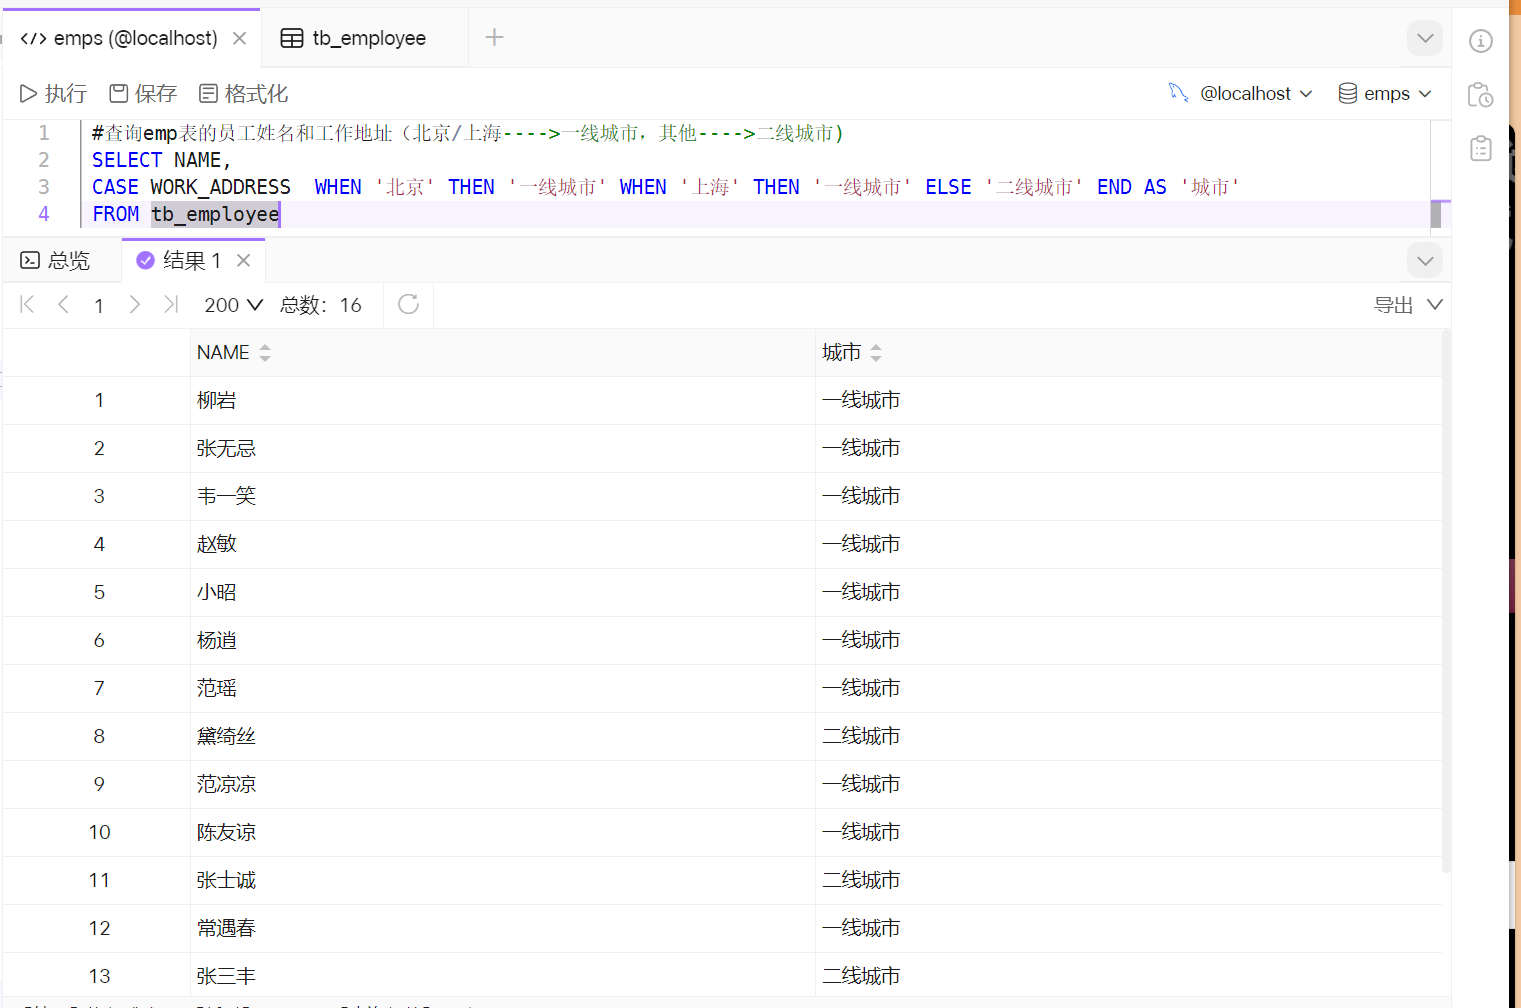Select the cell 张士诚
The width and height of the screenshot is (1521, 1008).
[x=503, y=881]
